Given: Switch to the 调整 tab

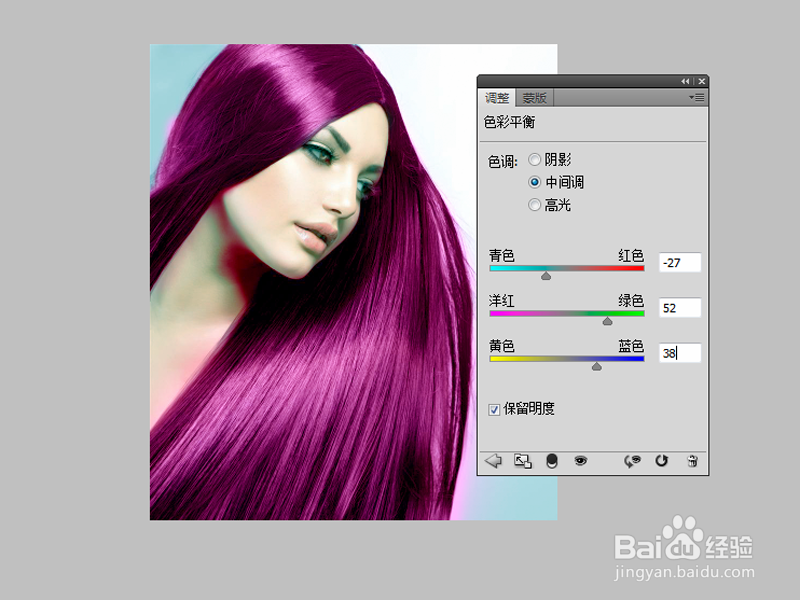Looking at the screenshot, I should 497,97.
